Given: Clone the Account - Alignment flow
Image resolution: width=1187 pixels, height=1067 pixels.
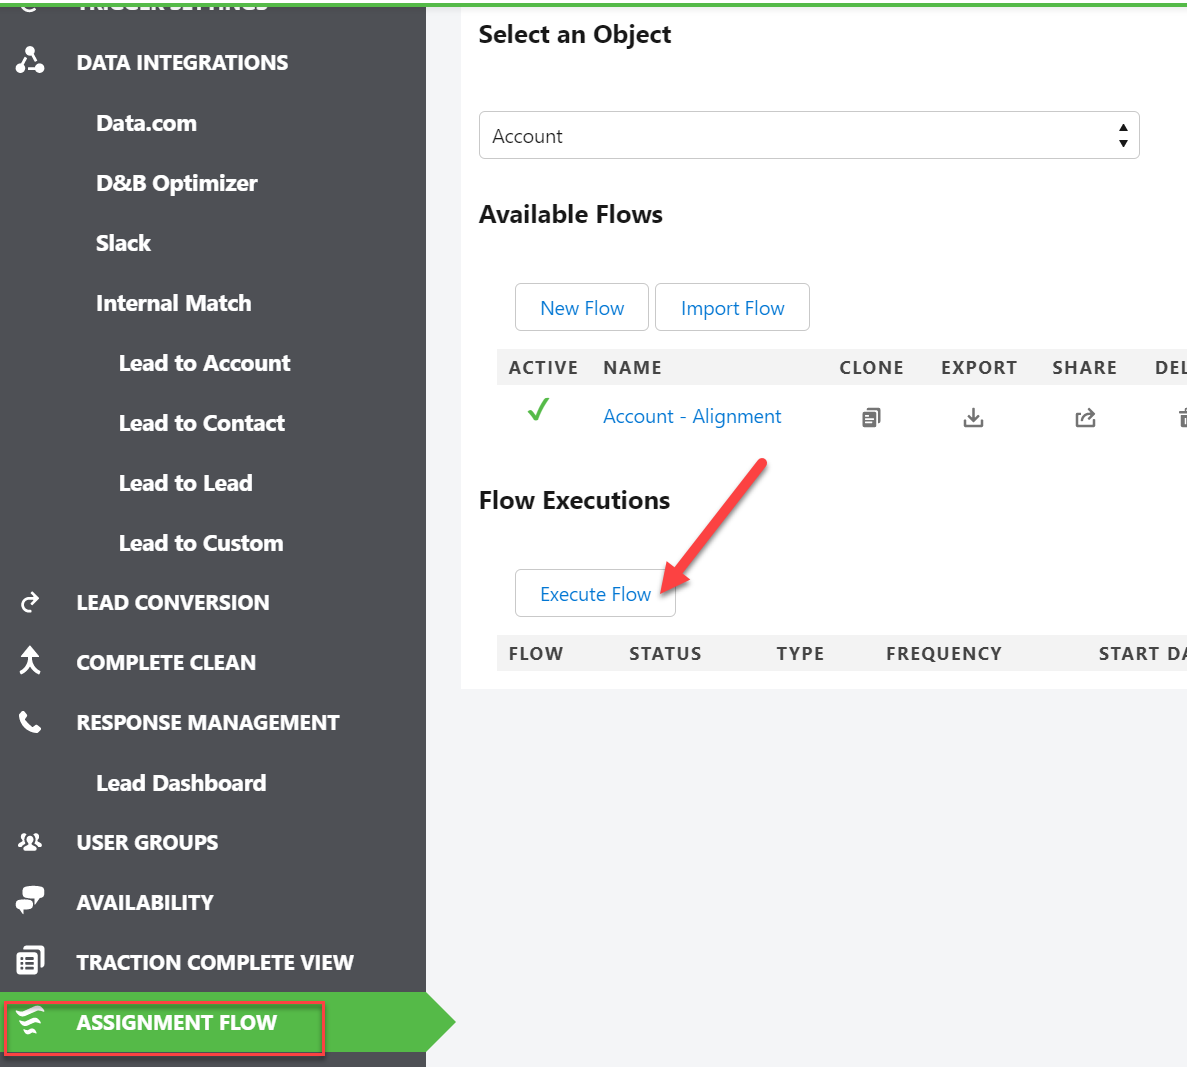Looking at the screenshot, I should (x=870, y=417).
